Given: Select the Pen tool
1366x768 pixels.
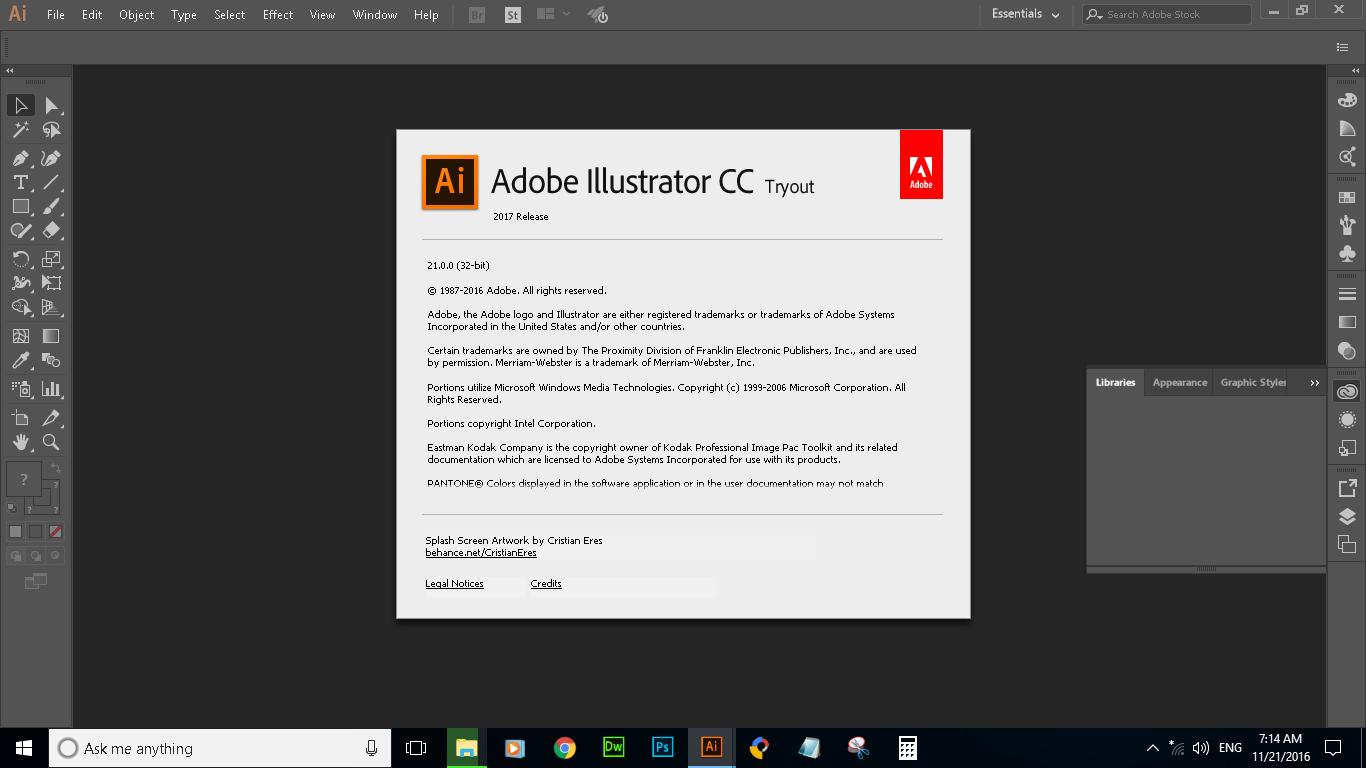Looking at the screenshot, I should [21, 158].
